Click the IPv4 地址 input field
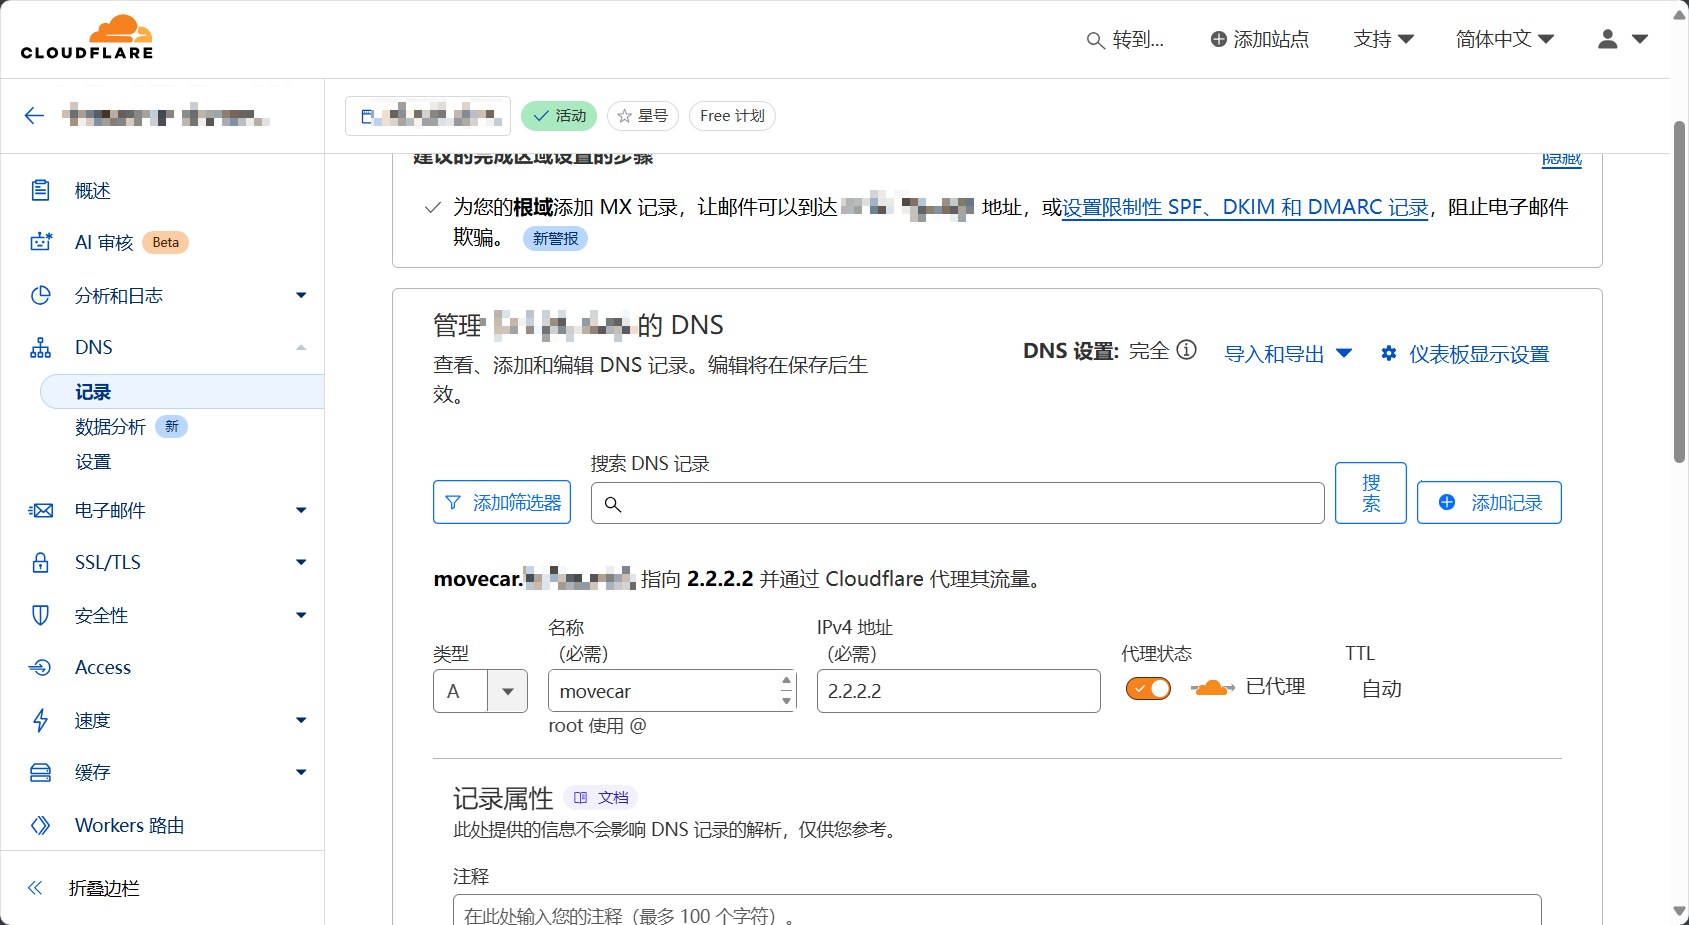This screenshot has width=1689, height=925. 957,691
